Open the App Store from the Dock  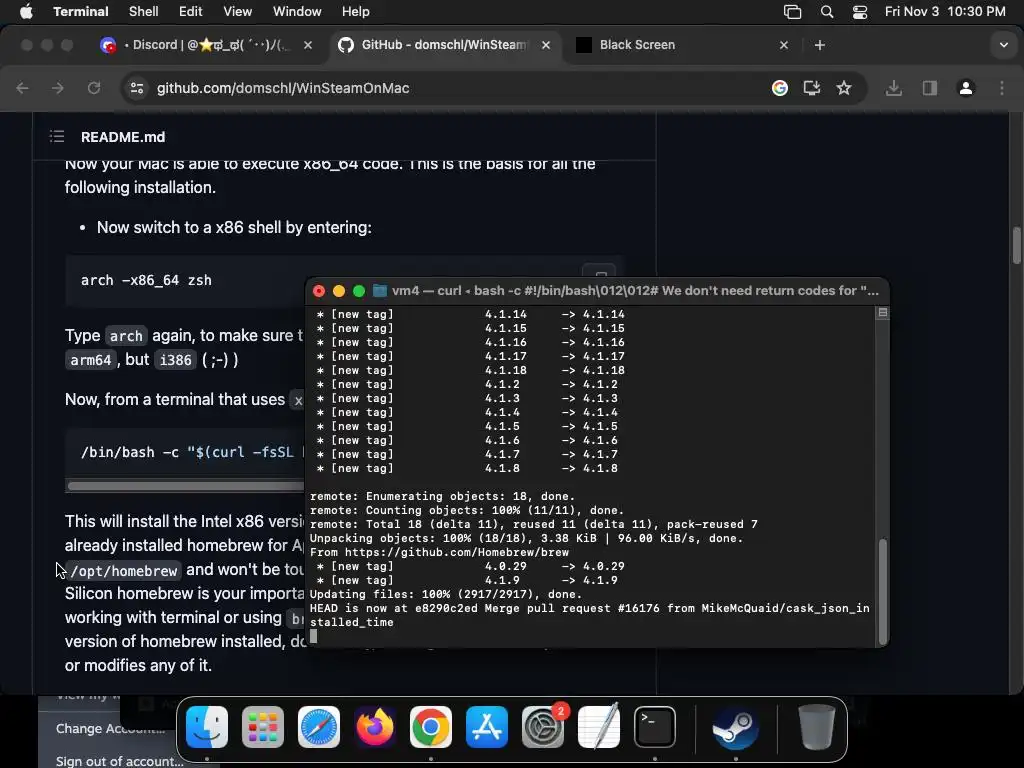coord(487,727)
